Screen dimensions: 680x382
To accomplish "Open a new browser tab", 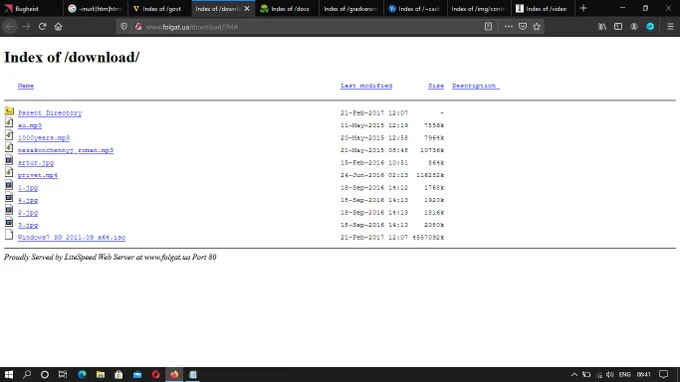I will 583,8.
